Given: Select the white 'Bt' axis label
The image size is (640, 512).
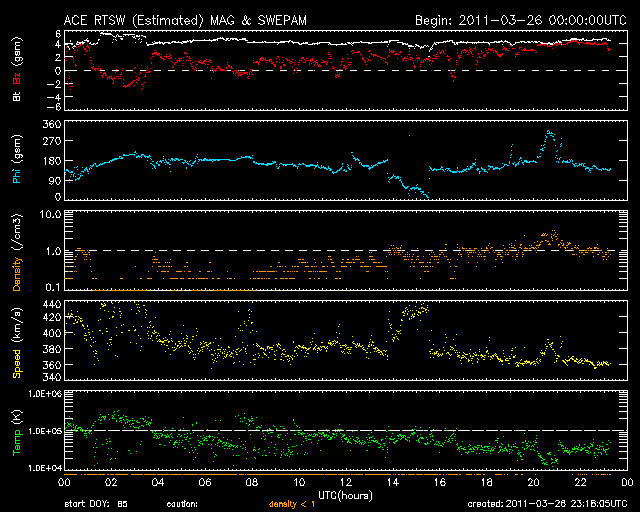Looking at the screenshot, I should pyautogui.click(x=16, y=96).
